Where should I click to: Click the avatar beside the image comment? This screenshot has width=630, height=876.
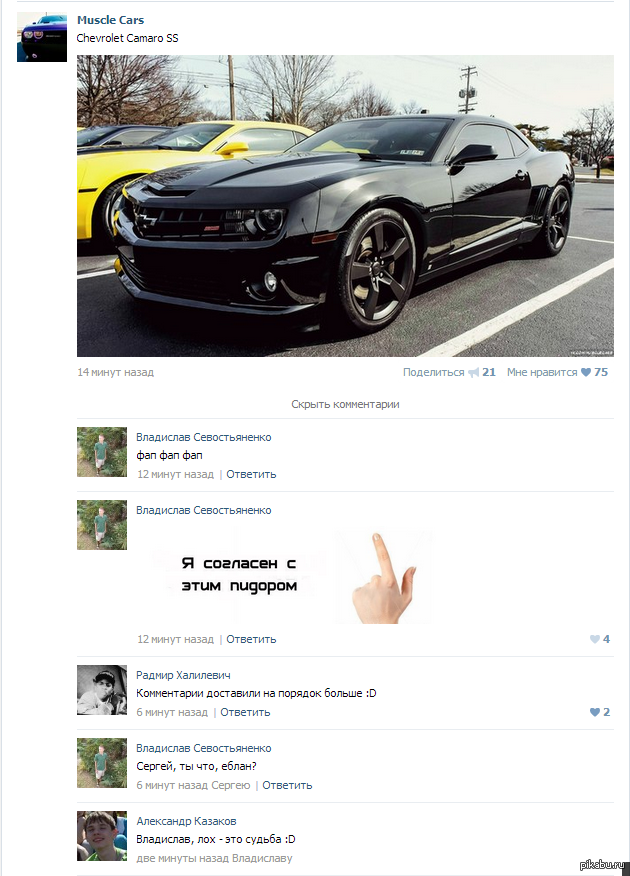pyautogui.click(x=102, y=525)
